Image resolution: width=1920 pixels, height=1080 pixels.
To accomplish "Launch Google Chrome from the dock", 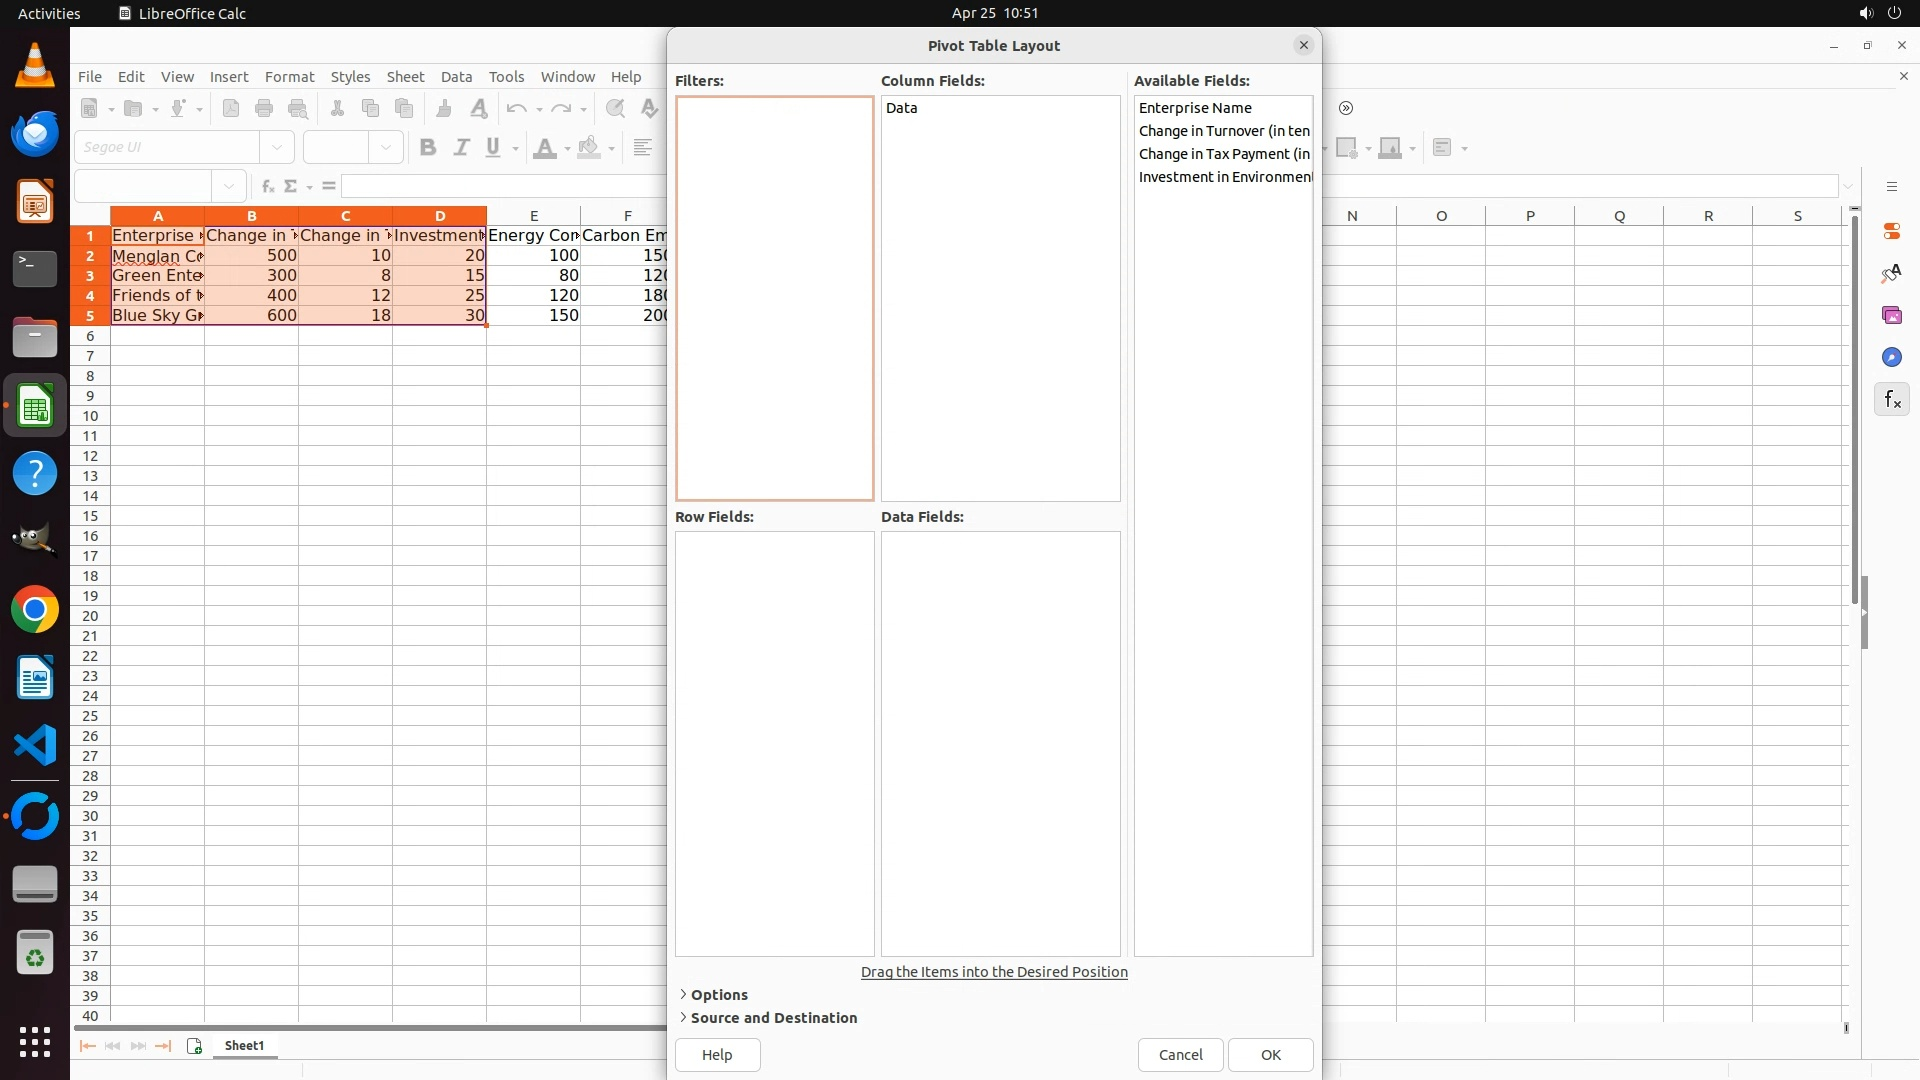I will point(35,610).
